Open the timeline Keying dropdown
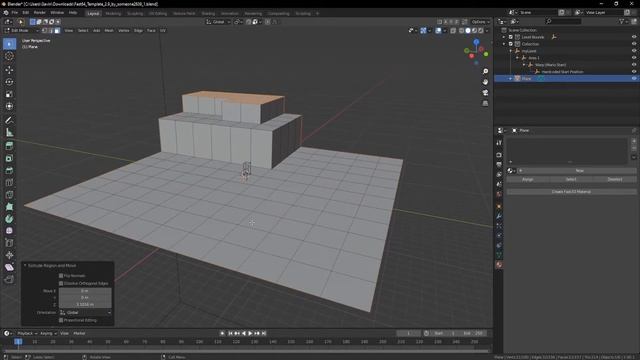The width and height of the screenshot is (640, 360). [48, 333]
